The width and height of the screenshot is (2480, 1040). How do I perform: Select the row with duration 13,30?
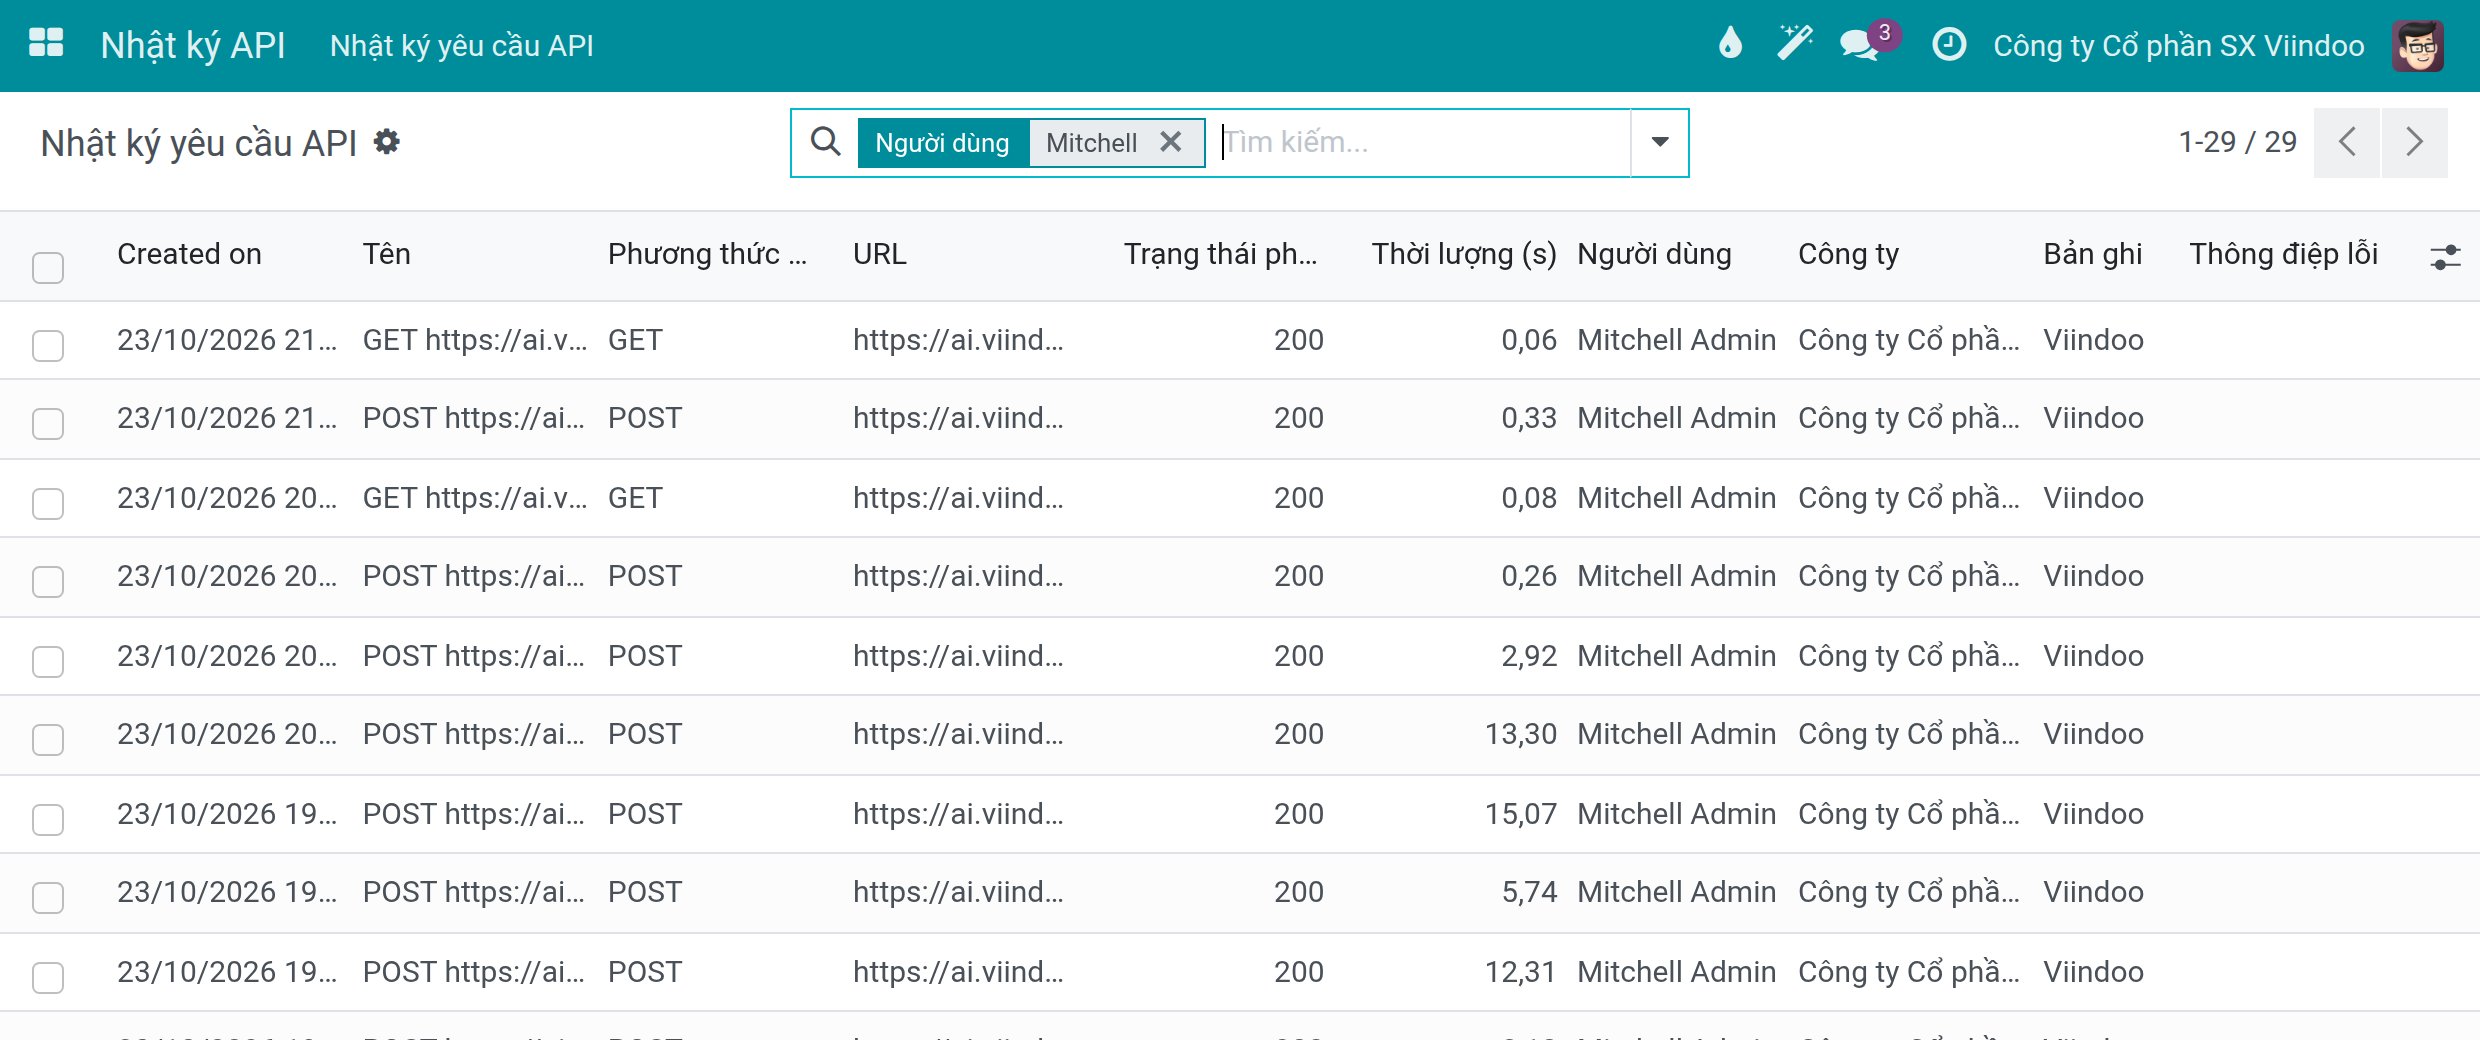coord(48,739)
